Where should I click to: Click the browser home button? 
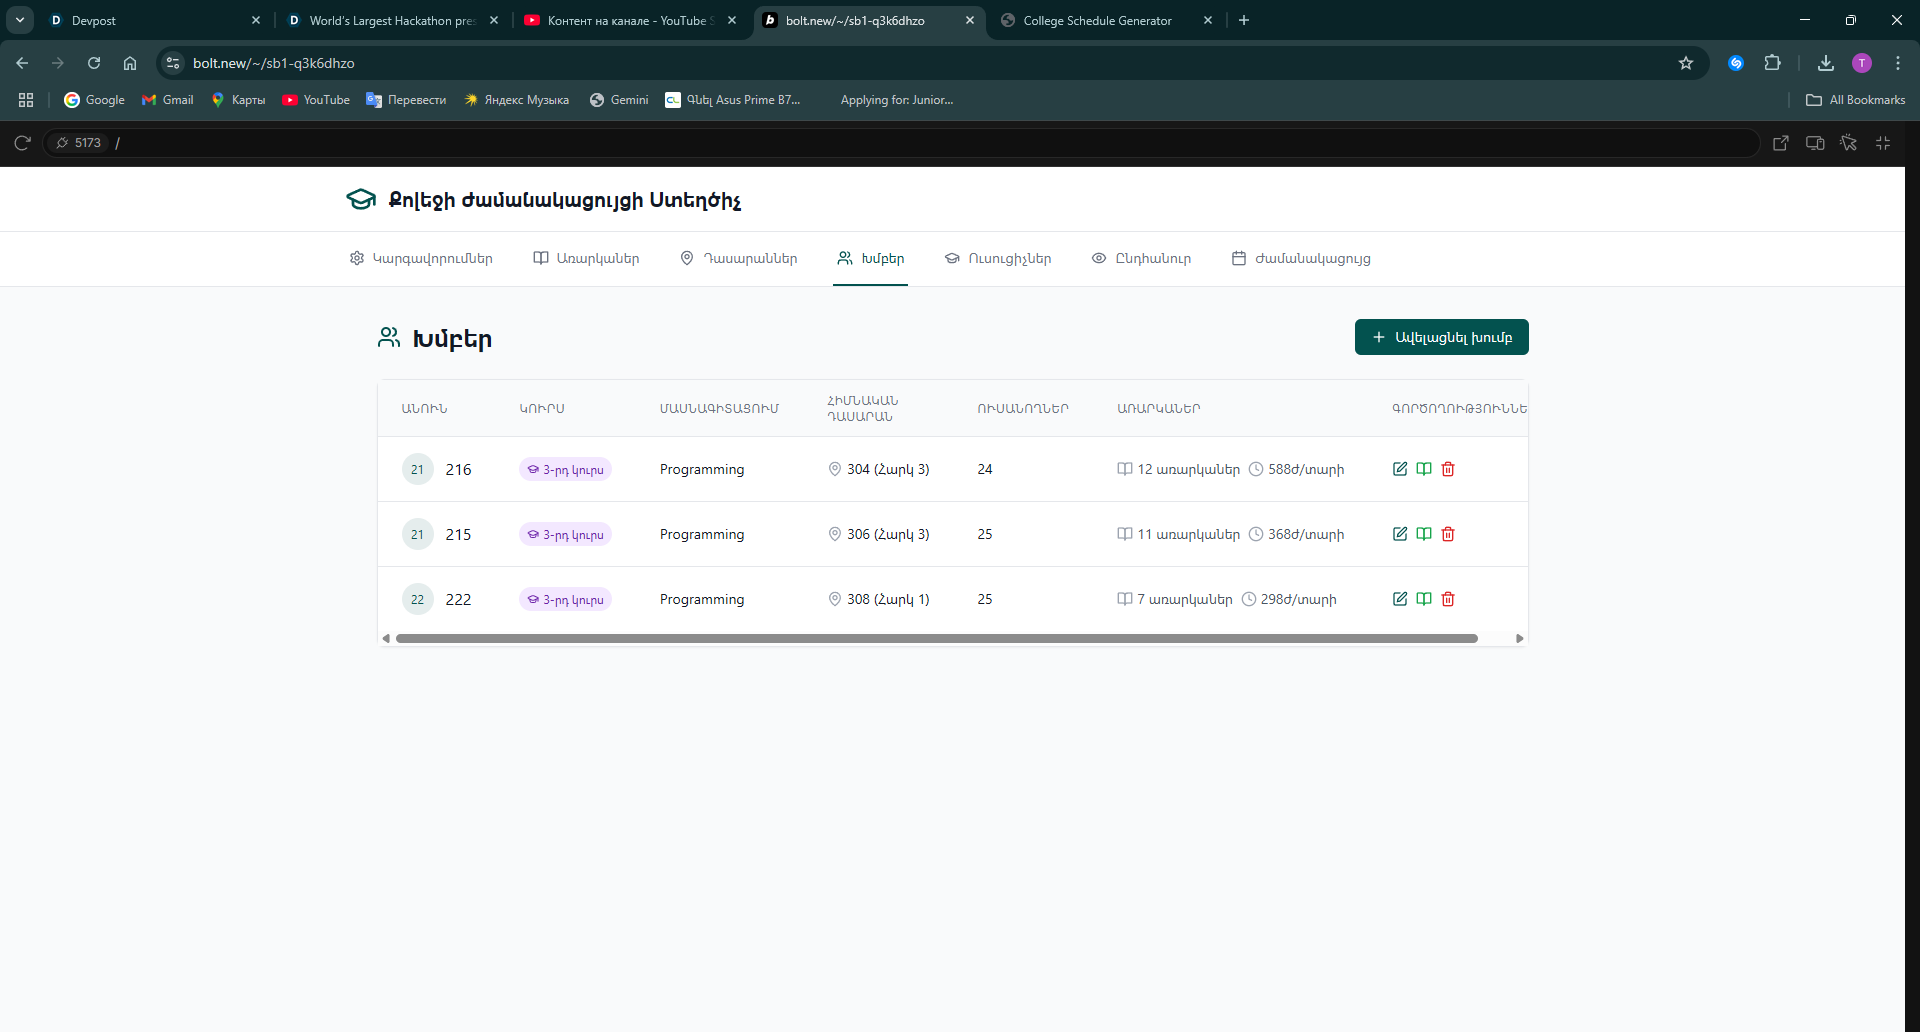point(130,63)
